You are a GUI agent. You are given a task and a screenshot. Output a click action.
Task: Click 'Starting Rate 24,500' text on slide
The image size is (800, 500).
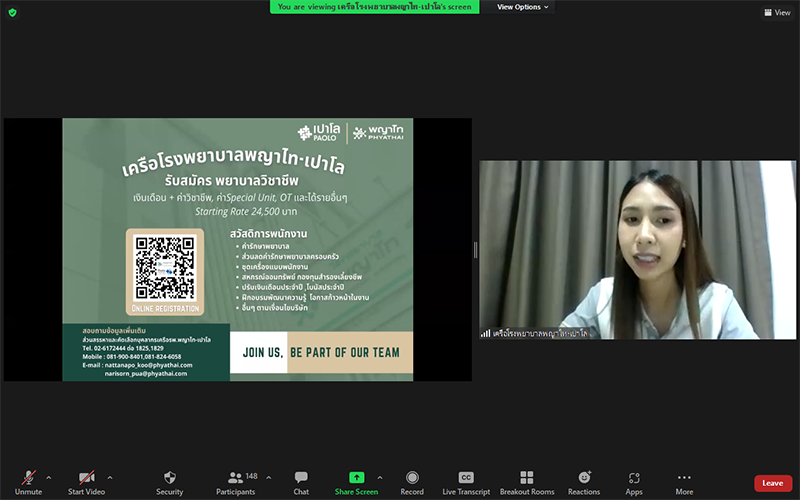tap(246, 211)
